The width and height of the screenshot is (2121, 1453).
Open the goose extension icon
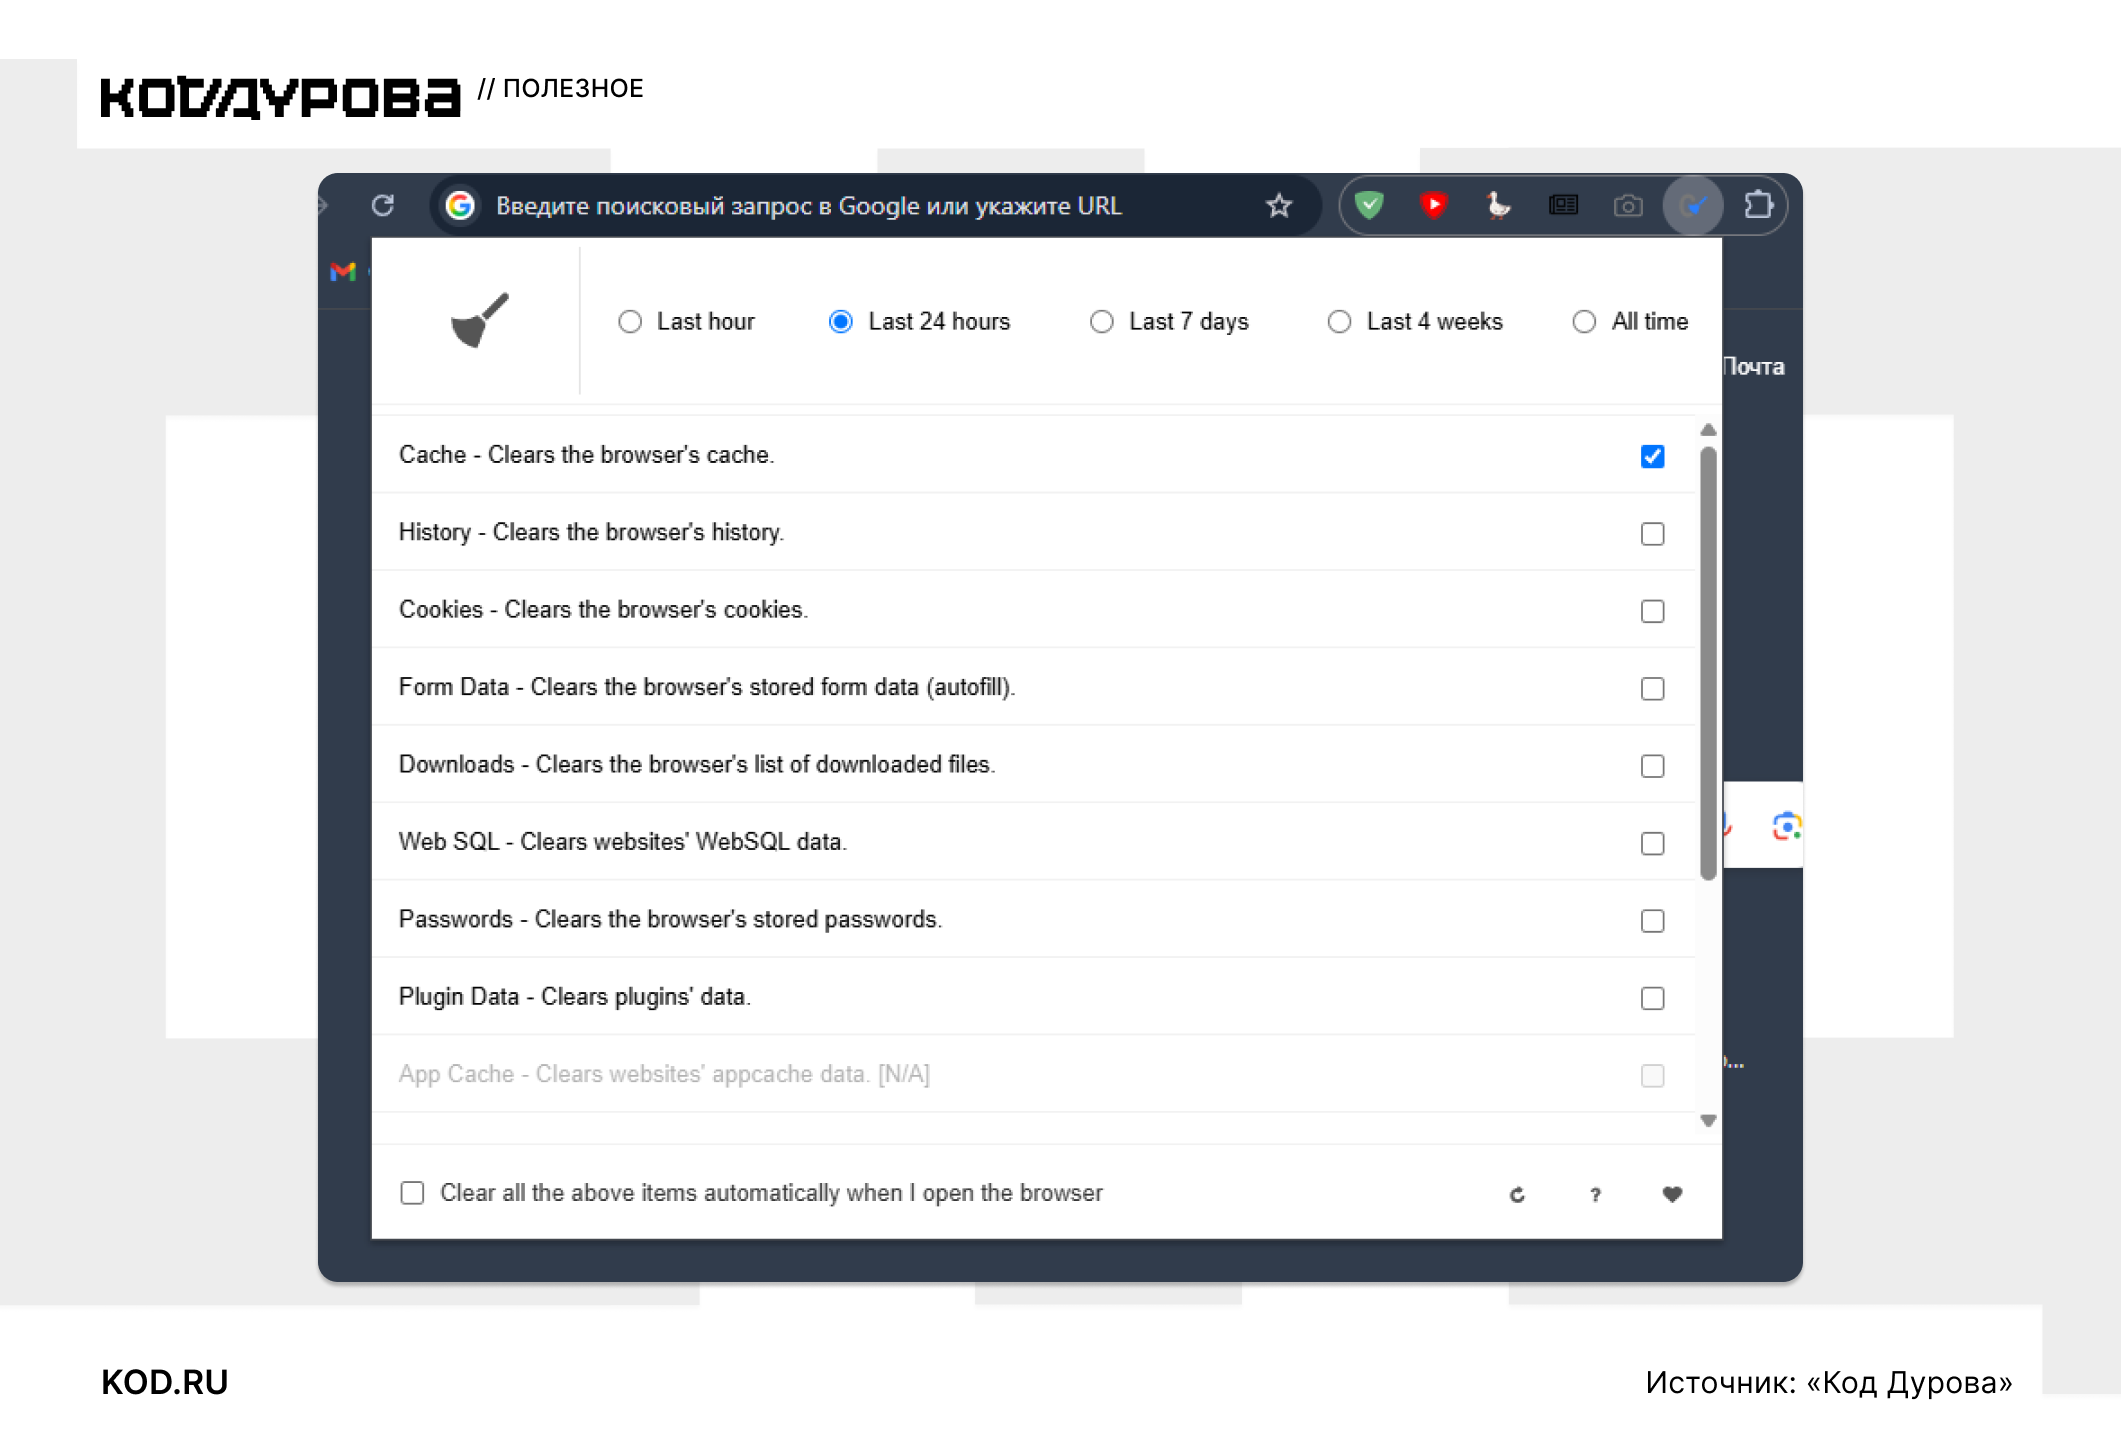[x=1498, y=206]
